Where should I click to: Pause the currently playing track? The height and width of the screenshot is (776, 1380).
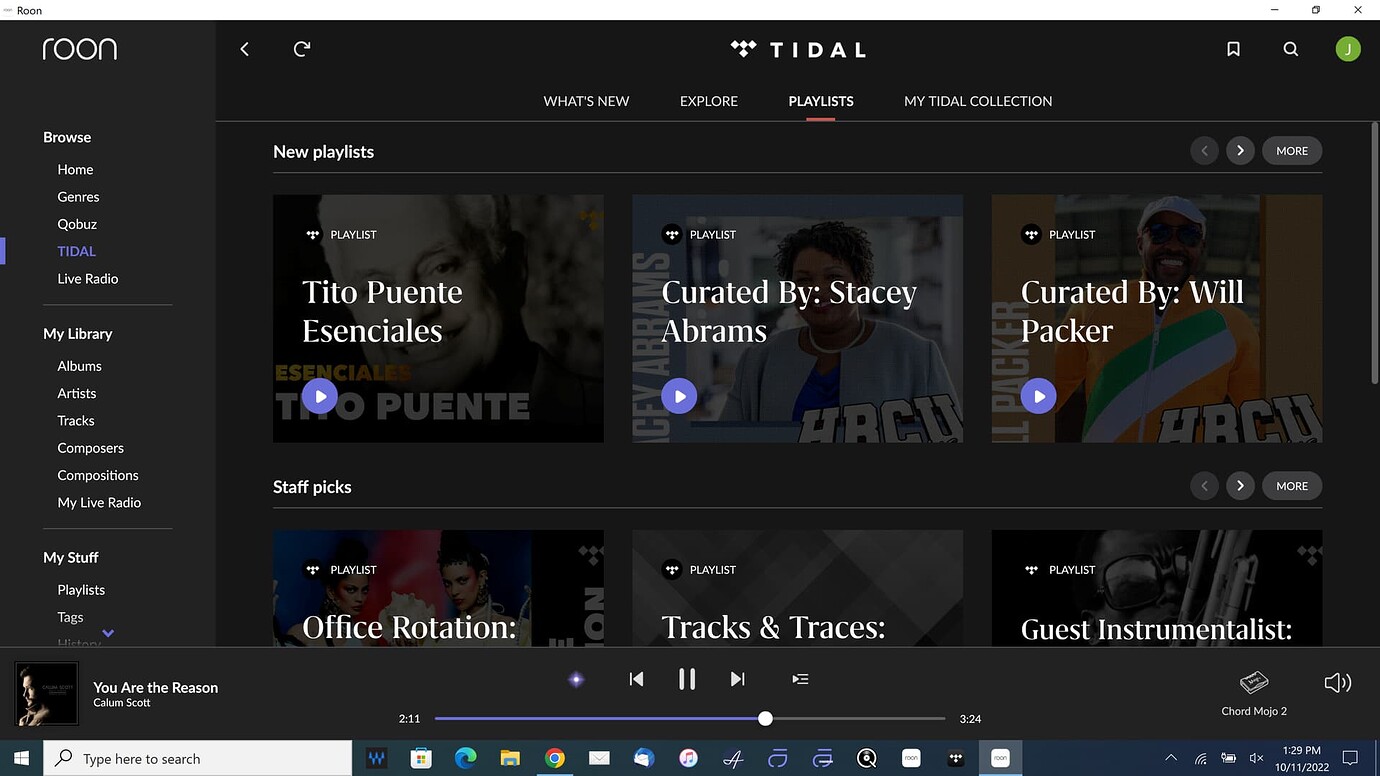click(687, 678)
